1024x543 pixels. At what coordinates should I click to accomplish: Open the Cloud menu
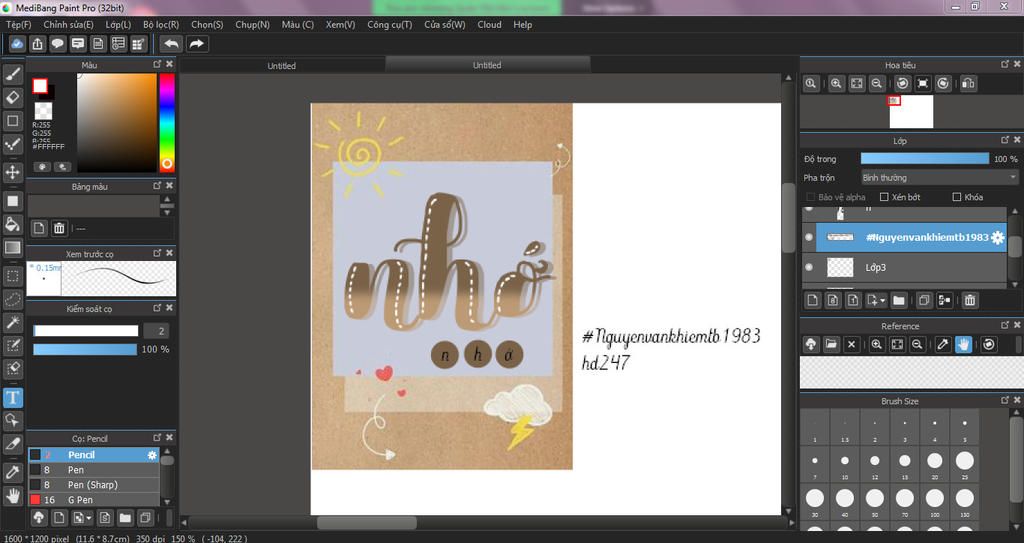(x=489, y=24)
